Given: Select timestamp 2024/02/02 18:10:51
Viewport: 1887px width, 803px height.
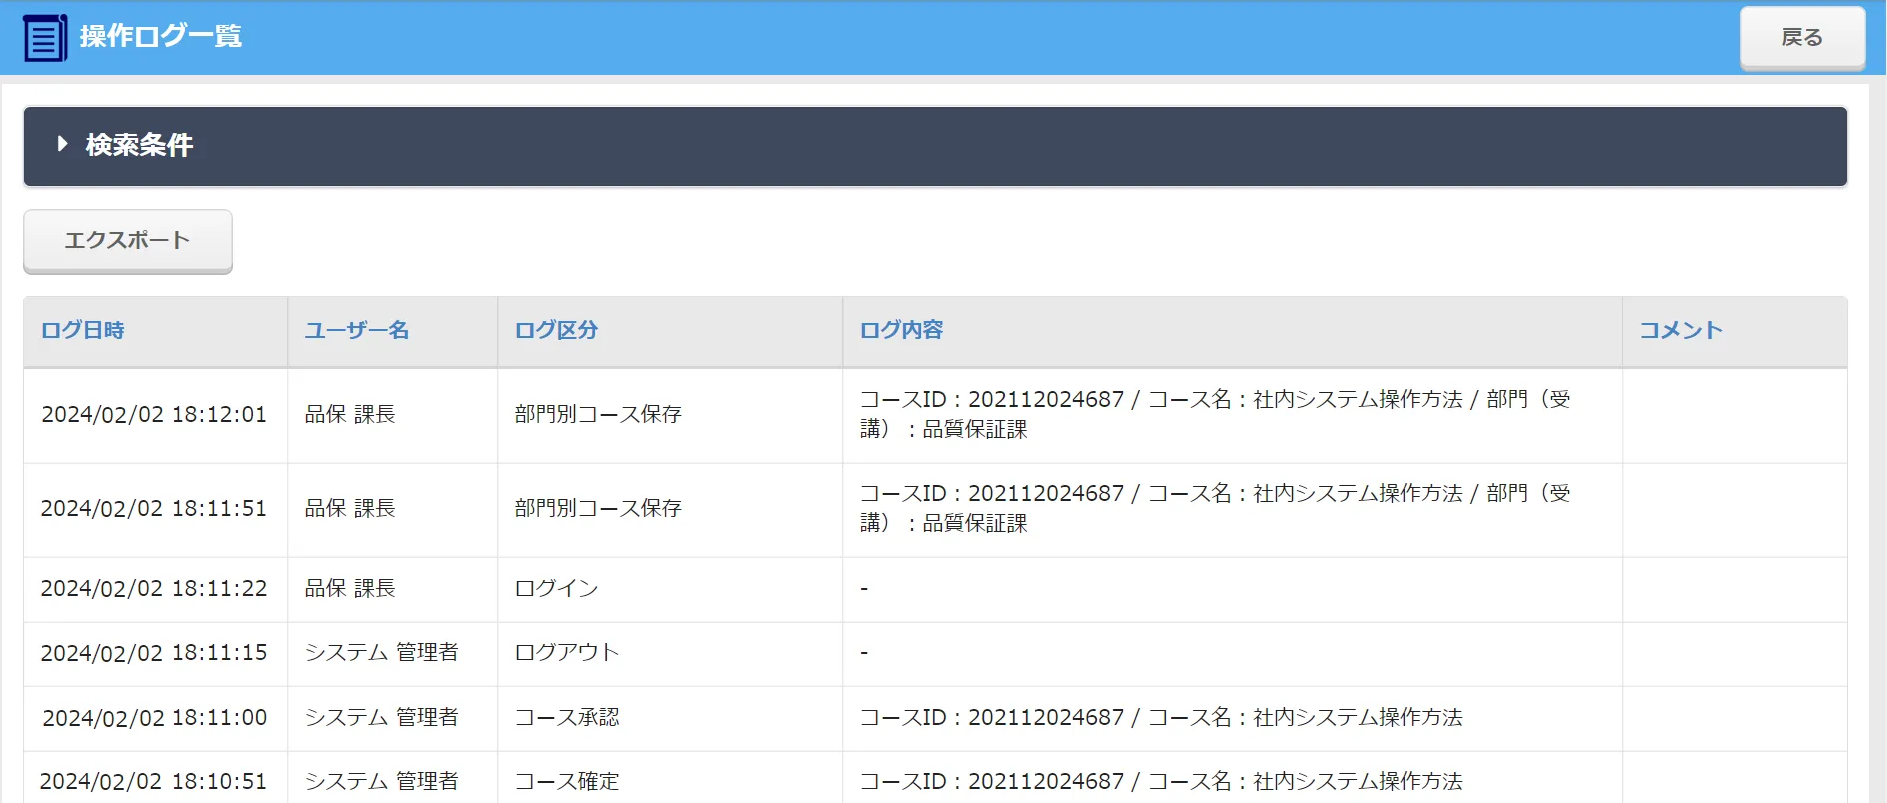Looking at the screenshot, I should [x=154, y=781].
